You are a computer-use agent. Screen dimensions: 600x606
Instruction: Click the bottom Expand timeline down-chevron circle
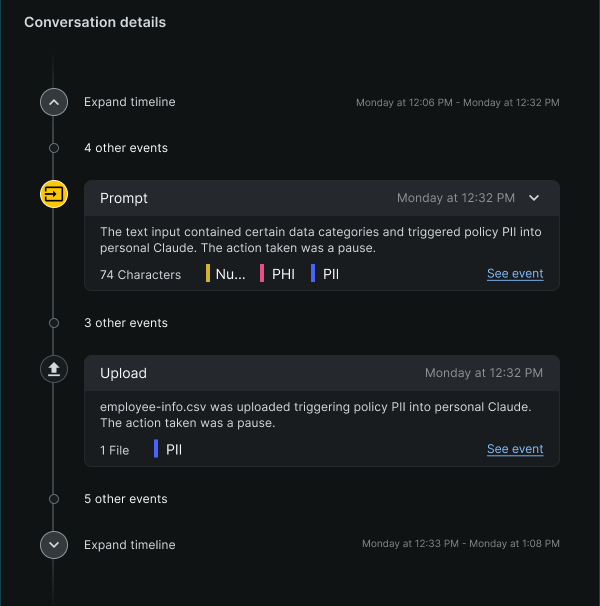(54, 545)
